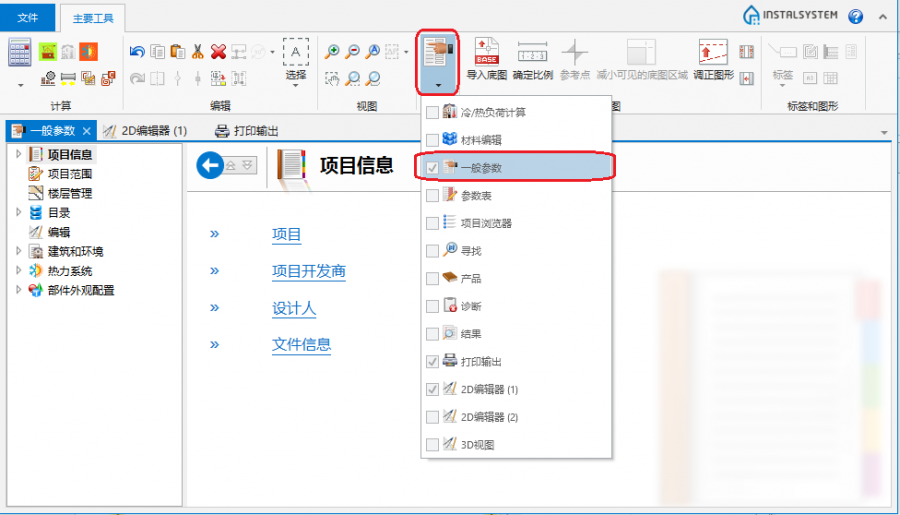The height and width of the screenshot is (515, 900).
Task: Click the 设计人 link
Action: coord(294,308)
